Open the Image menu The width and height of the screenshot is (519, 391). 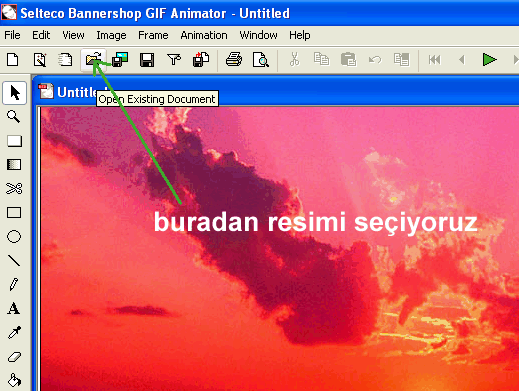[111, 35]
